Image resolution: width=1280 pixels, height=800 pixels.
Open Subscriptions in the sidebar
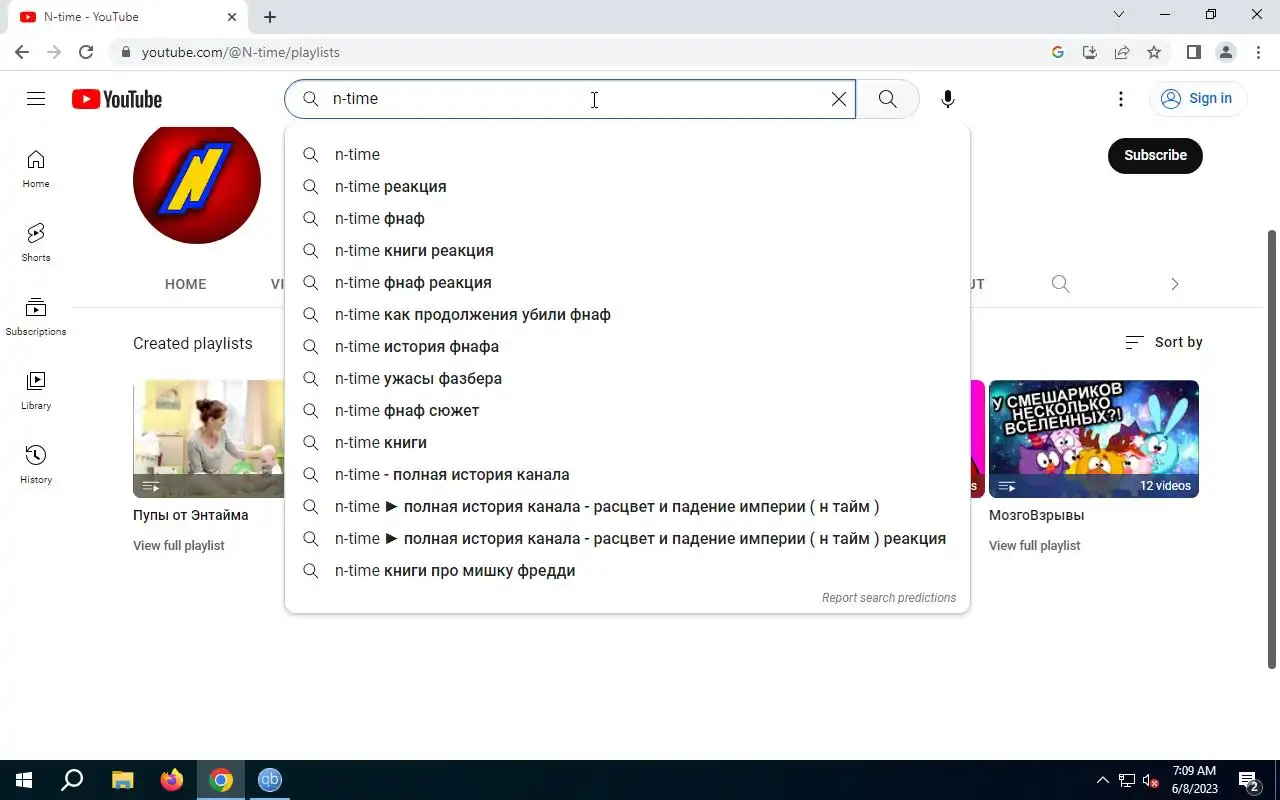coord(36,317)
